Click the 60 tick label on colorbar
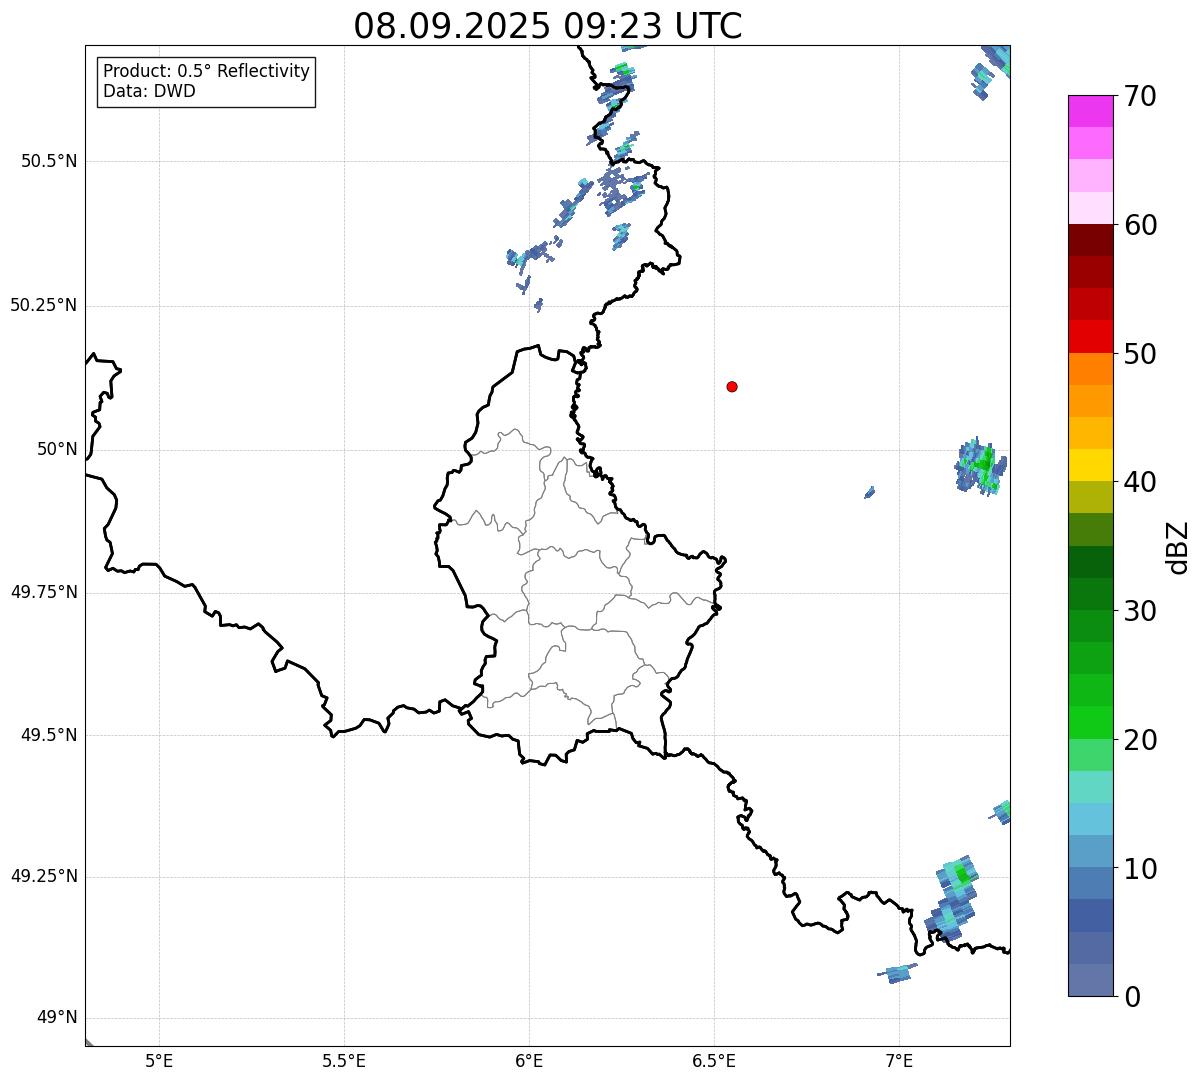This screenshot has width=1202, height=1081. pos(1140,226)
